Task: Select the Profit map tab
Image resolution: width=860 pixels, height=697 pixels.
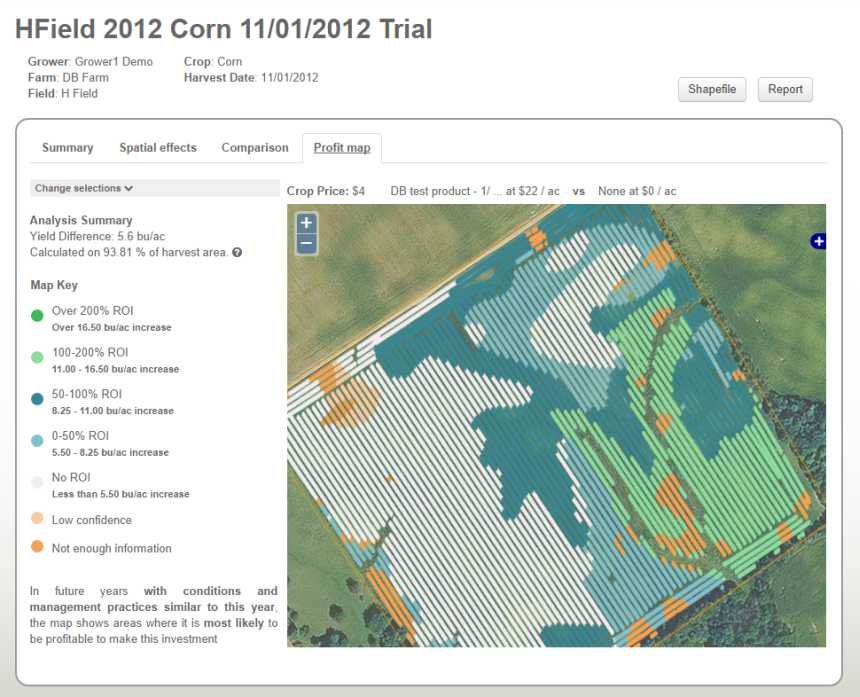Action: (342, 148)
